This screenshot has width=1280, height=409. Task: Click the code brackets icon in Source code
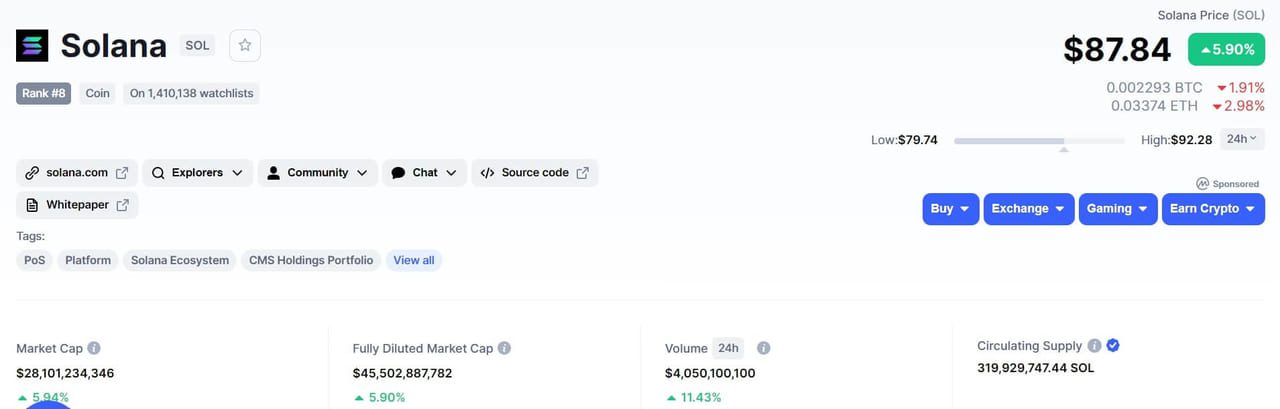click(487, 173)
